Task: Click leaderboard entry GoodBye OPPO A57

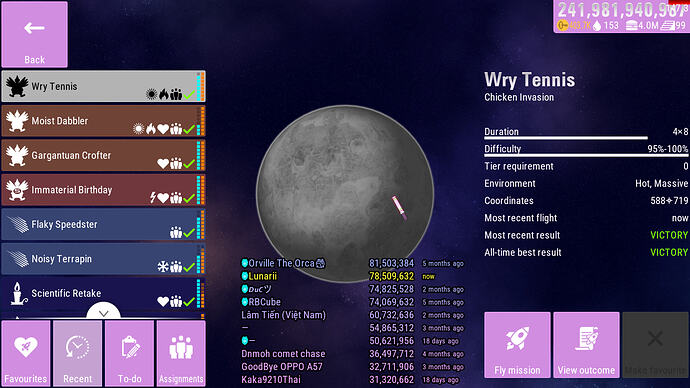Action: point(282,366)
